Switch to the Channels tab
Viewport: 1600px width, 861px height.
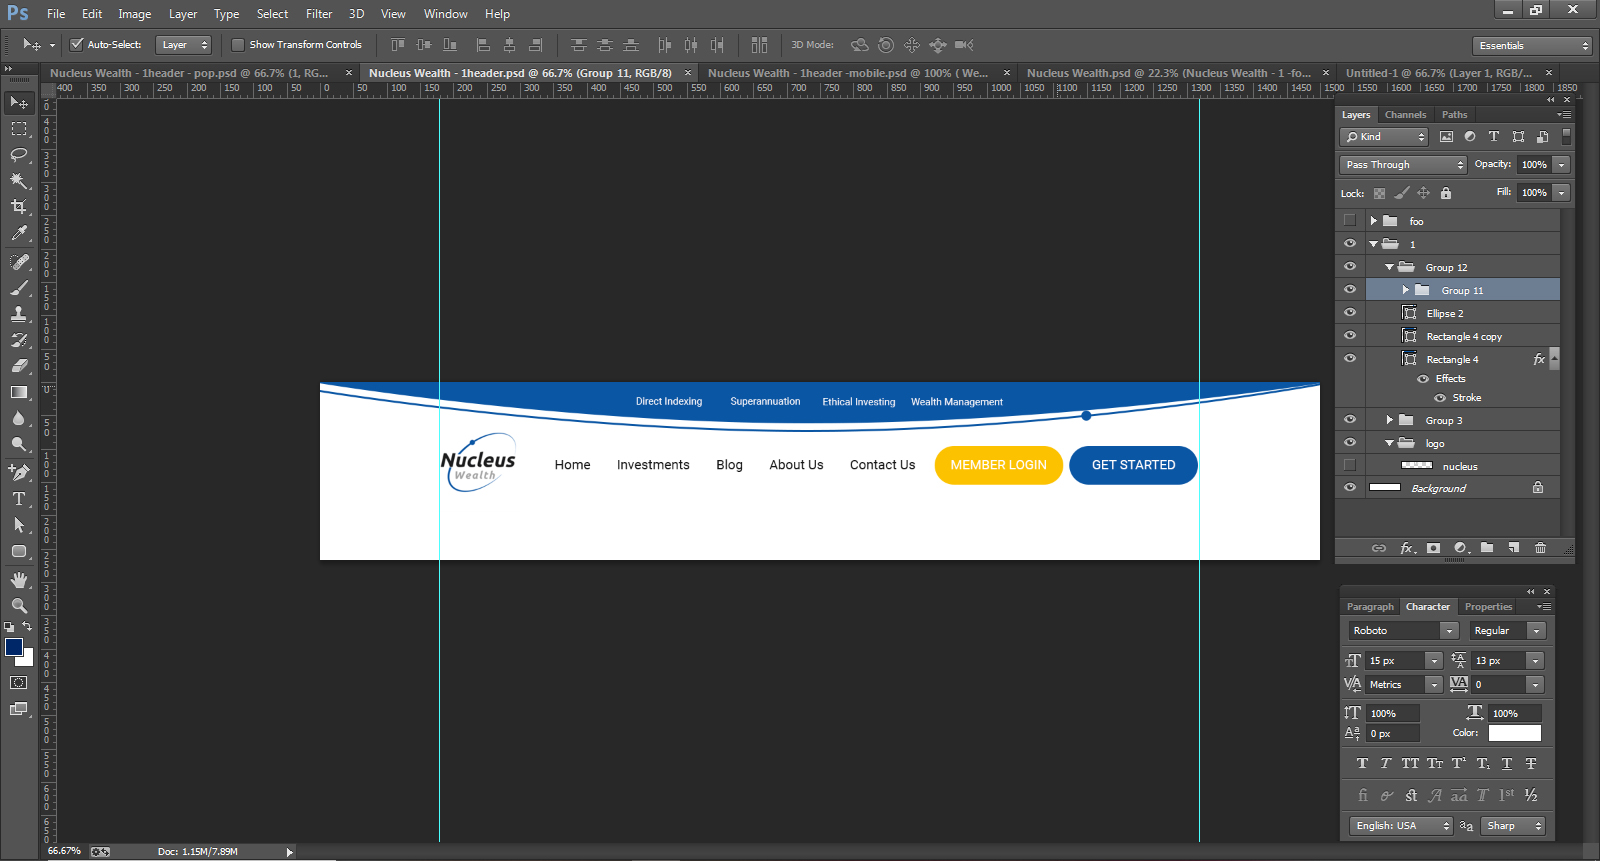1405,115
